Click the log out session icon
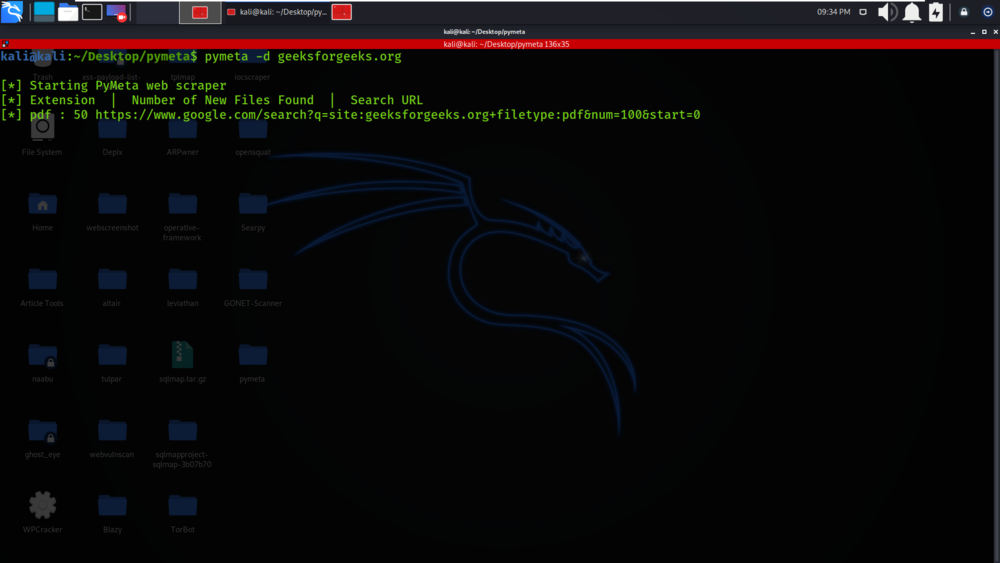1000x563 pixels. (988, 12)
